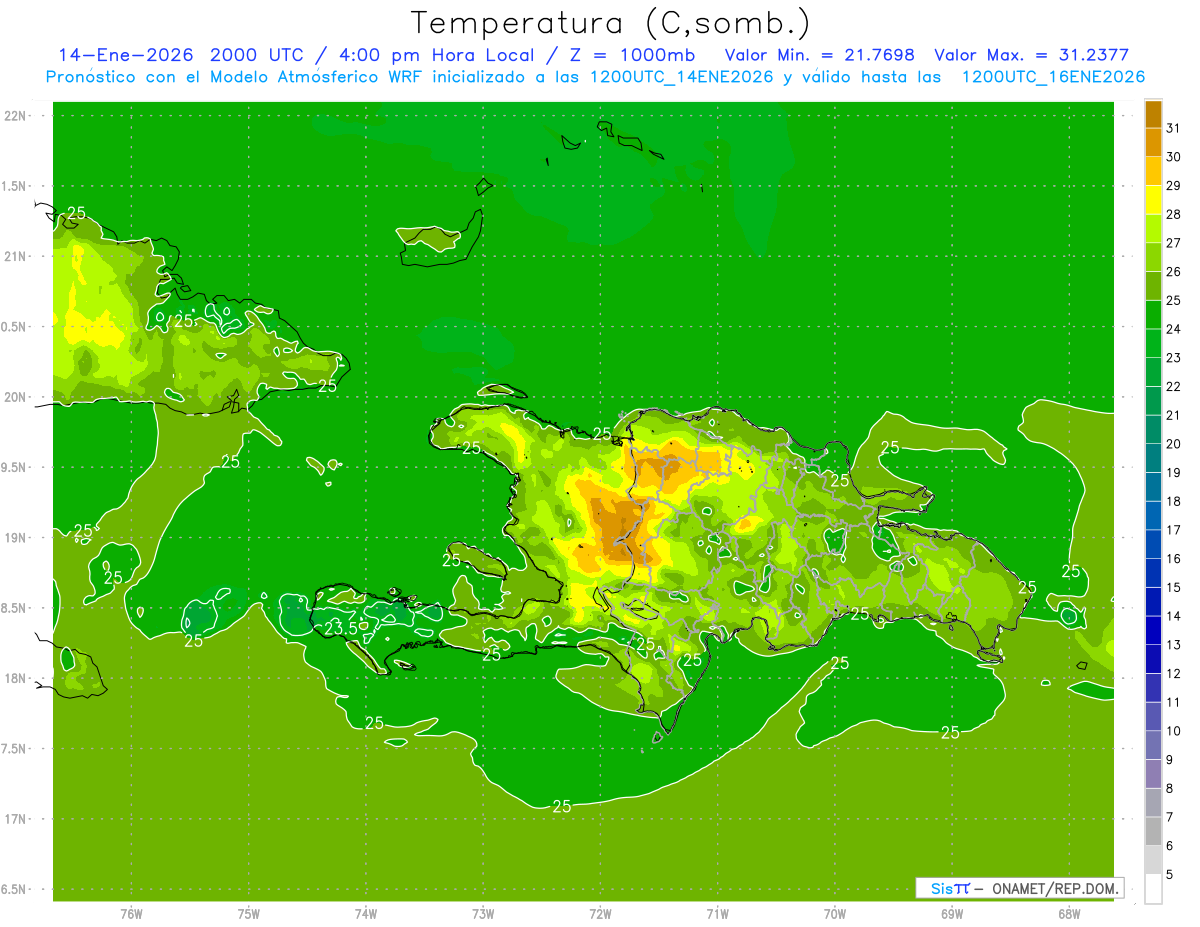Click the '31' label on the color scale
1200x927 pixels.
(1174, 128)
